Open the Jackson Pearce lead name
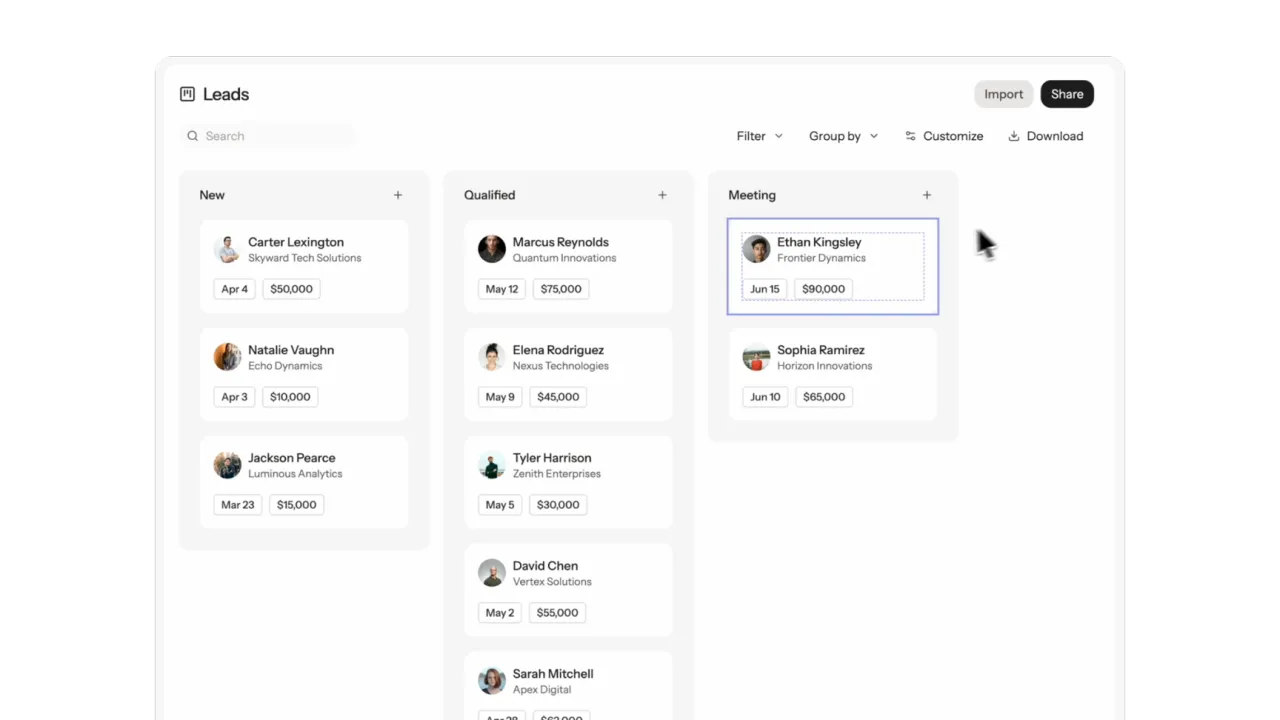 292,458
